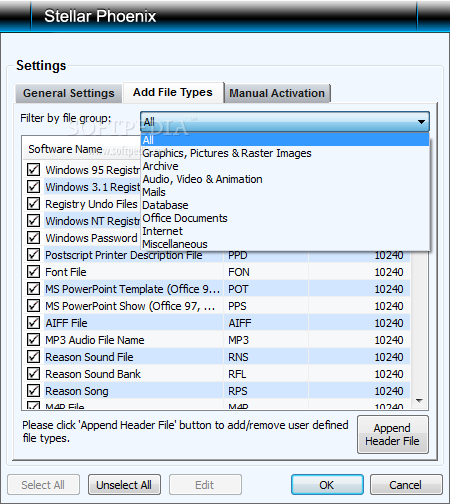The height and width of the screenshot is (504, 450).
Task: Choose the highlighted All option in list
Action: pos(285,140)
